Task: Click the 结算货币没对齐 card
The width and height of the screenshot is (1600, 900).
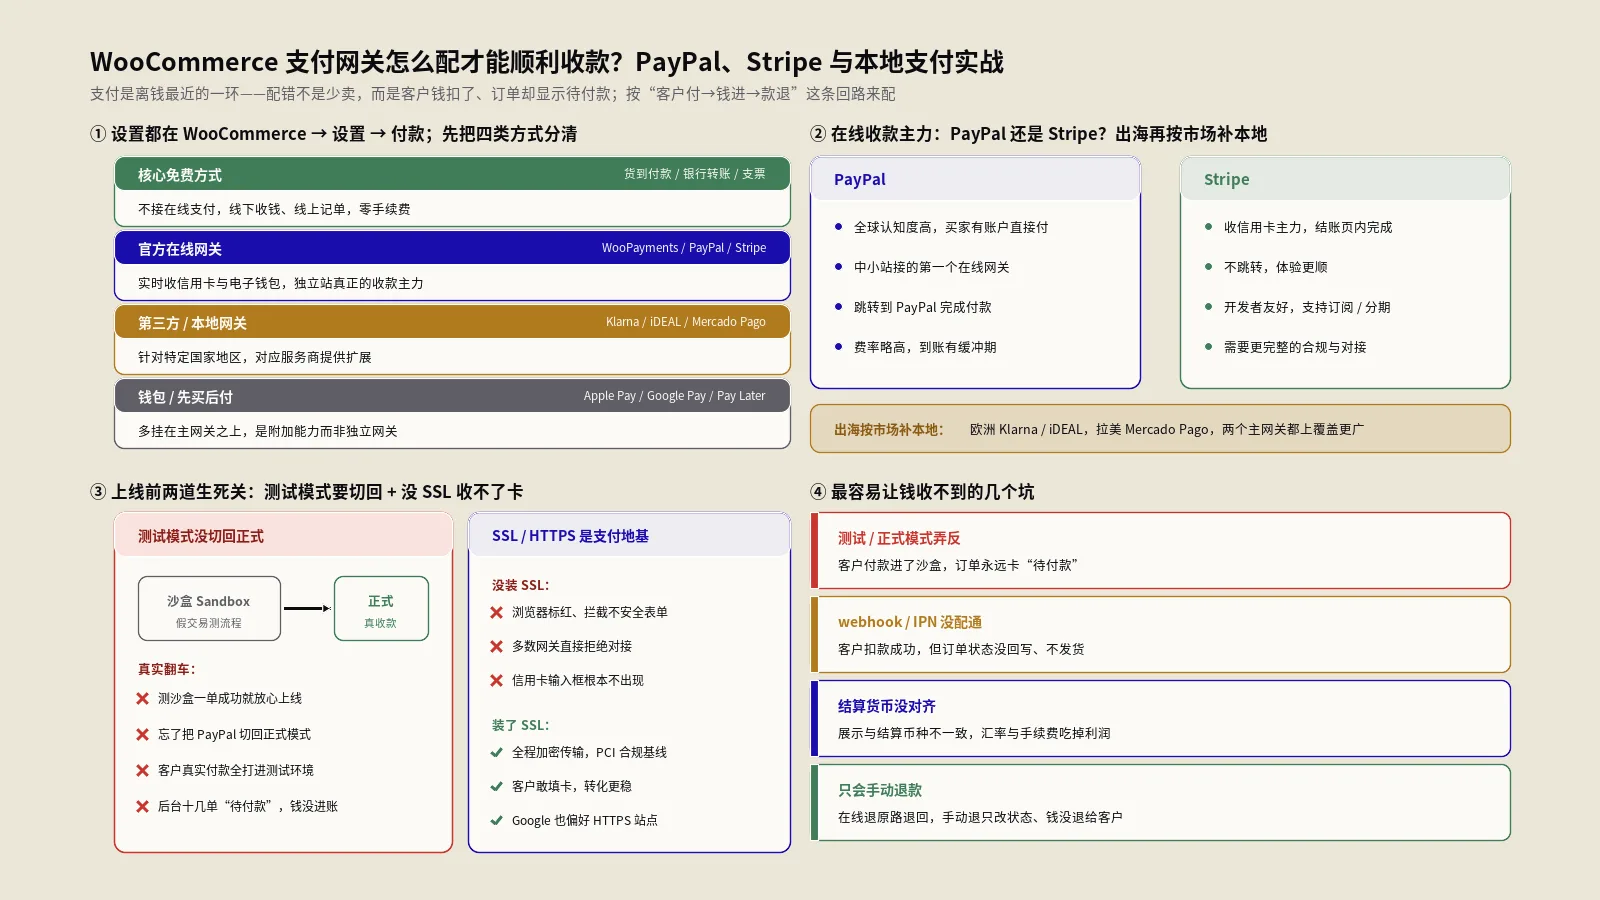Action: pyautogui.click(x=1160, y=719)
